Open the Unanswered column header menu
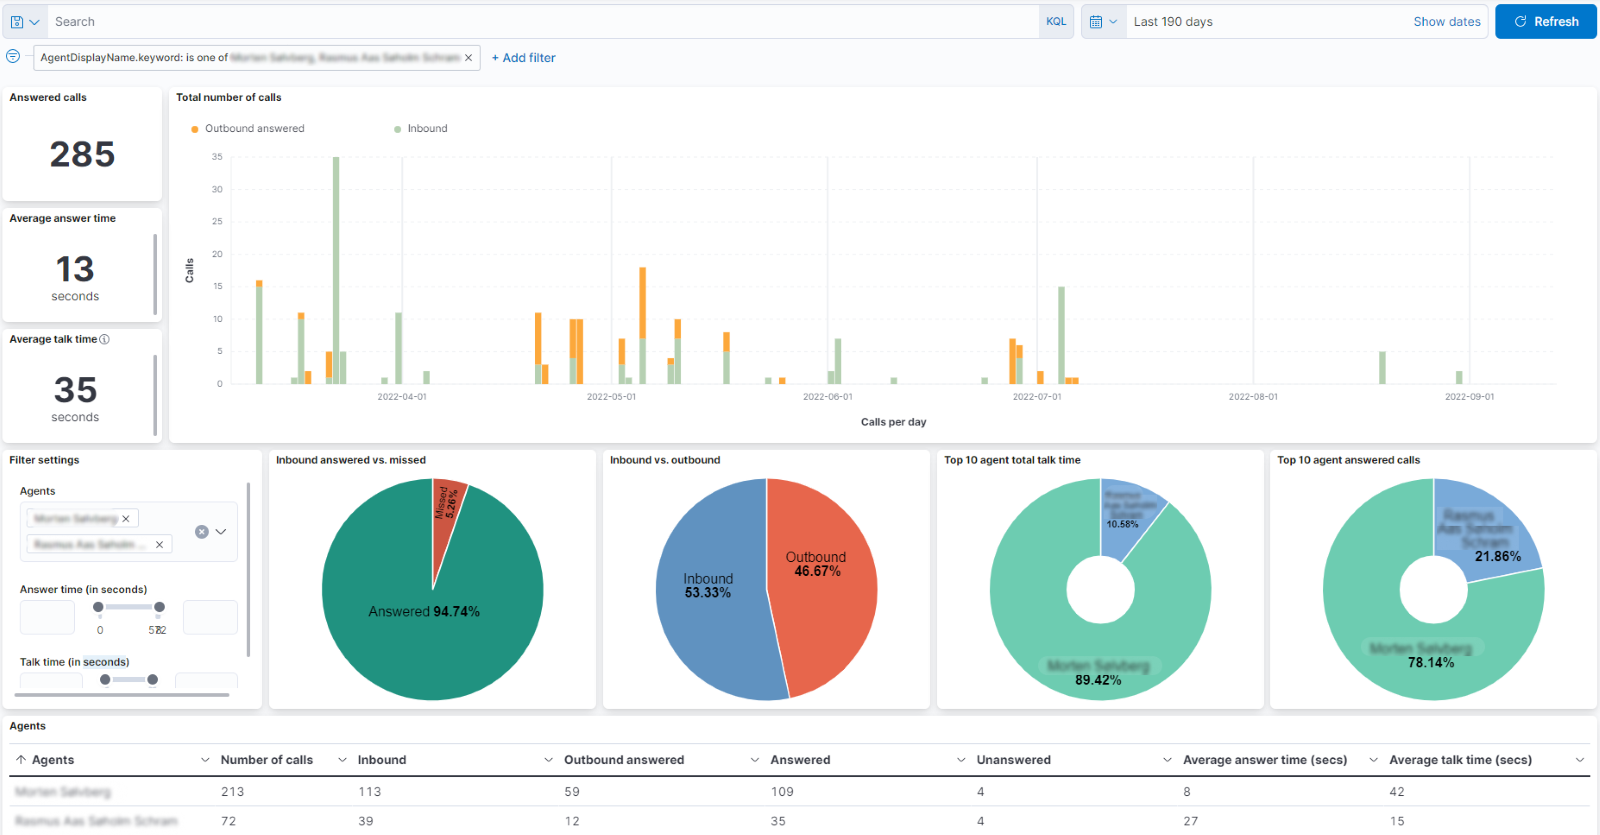This screenshot has width=1600, height=835. click(1167, 760)
